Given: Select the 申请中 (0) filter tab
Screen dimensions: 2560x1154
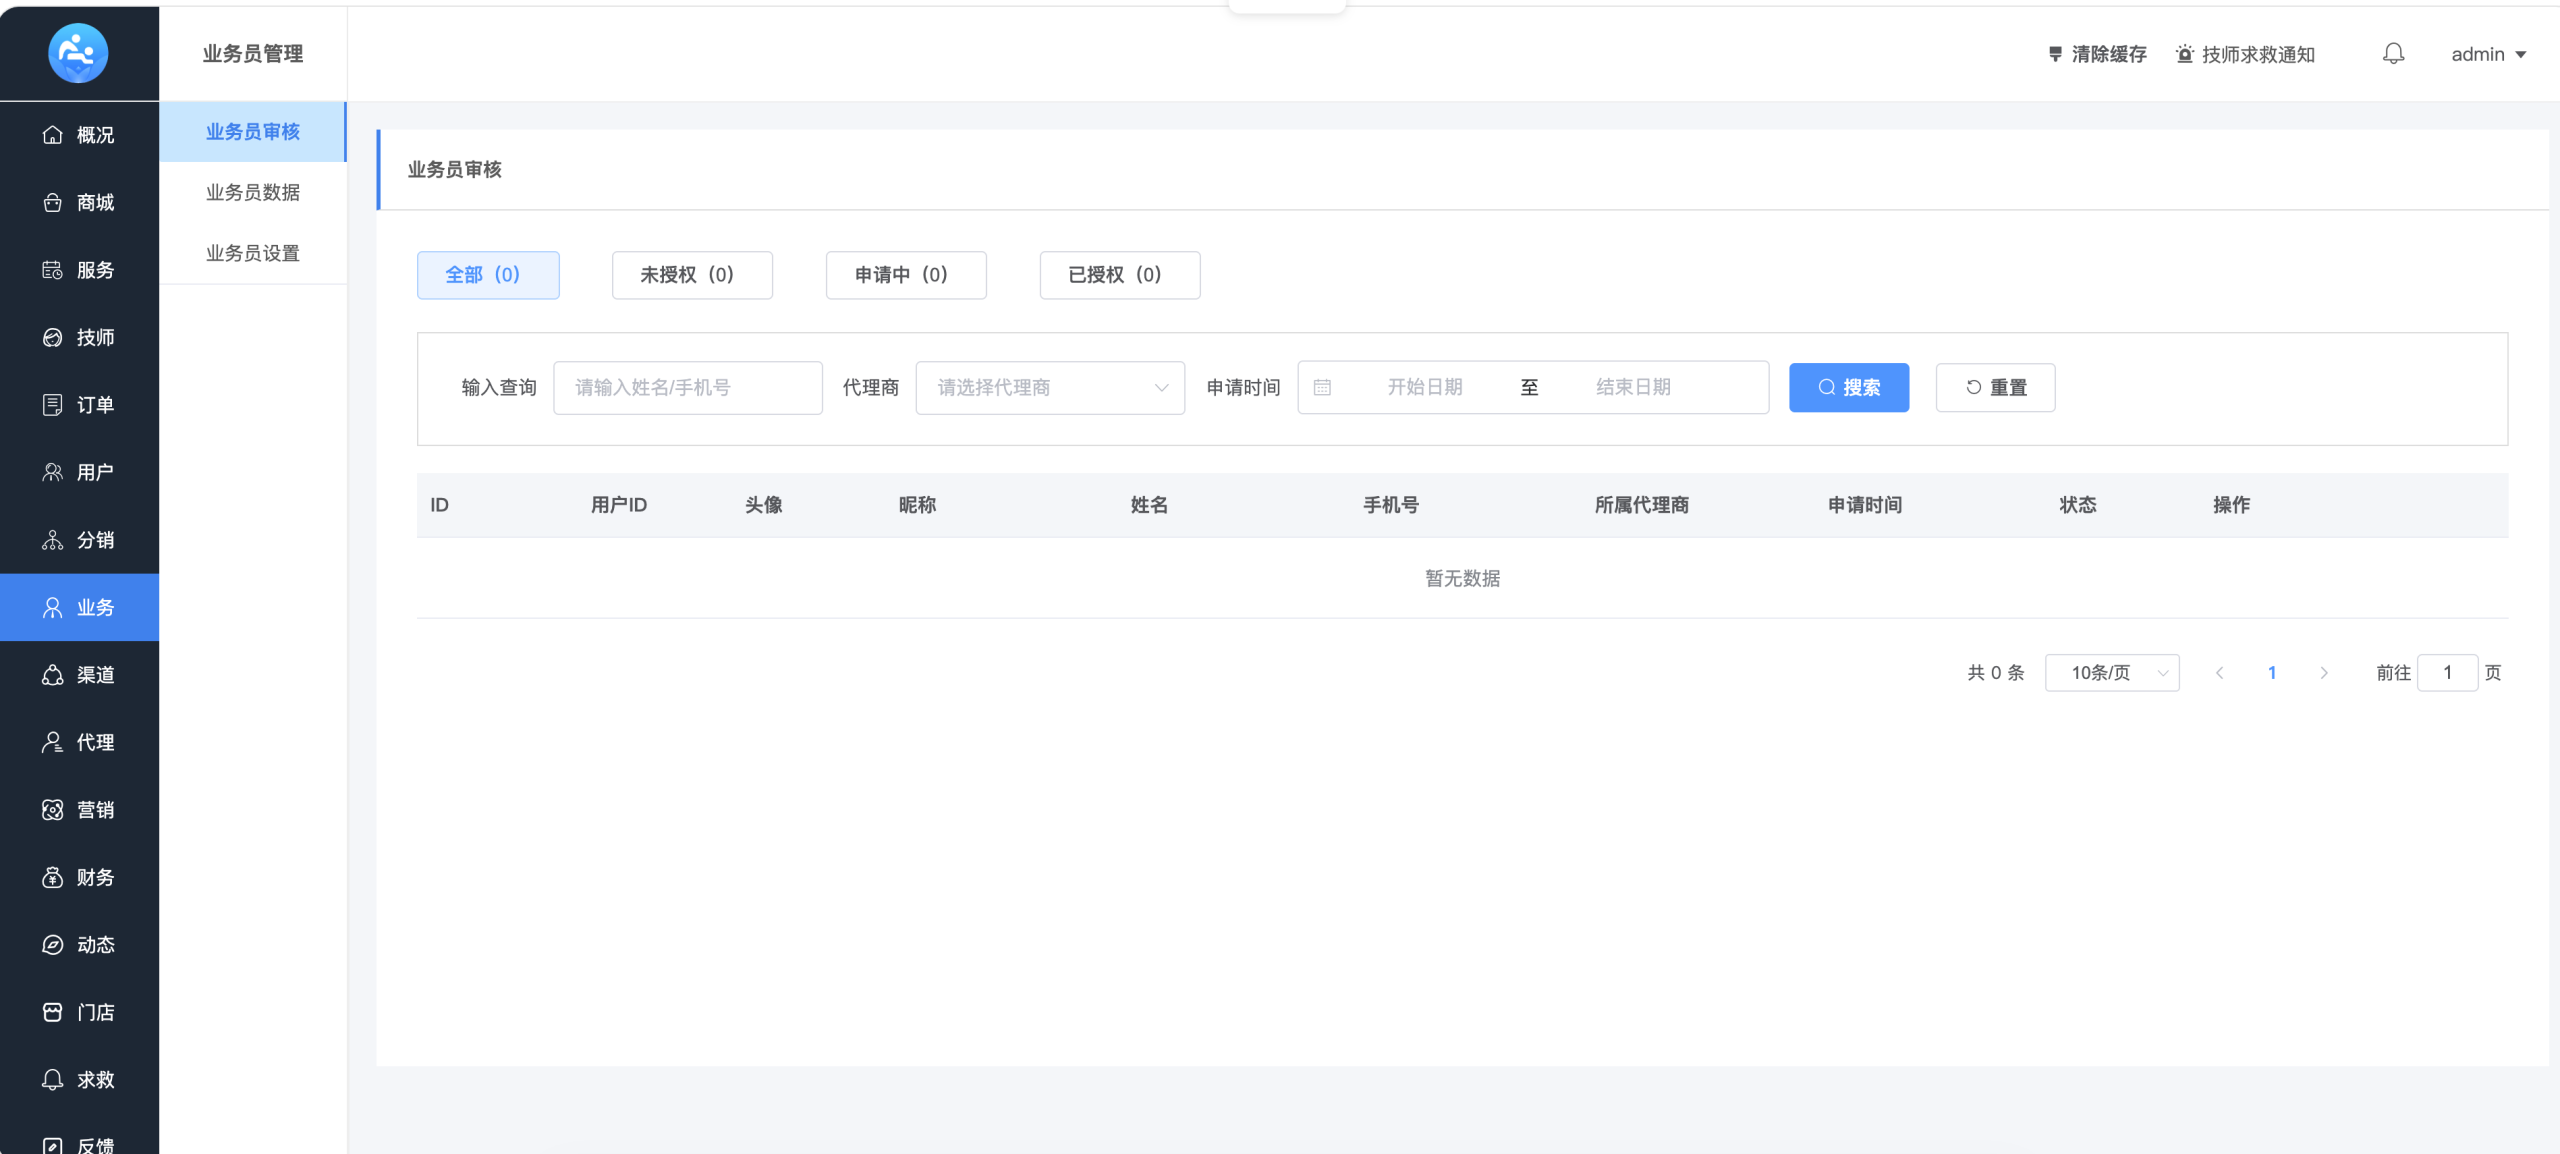Looking at the screenshot, I should tap(906, 275).
